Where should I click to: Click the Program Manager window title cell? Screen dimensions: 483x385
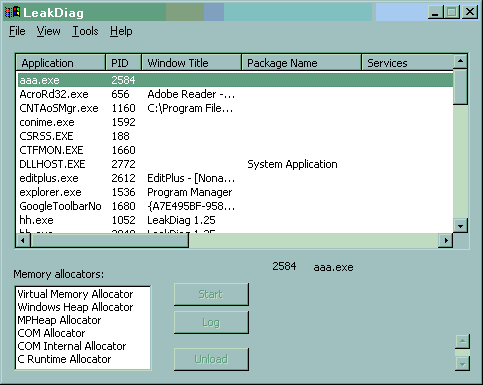click(189, 192)
